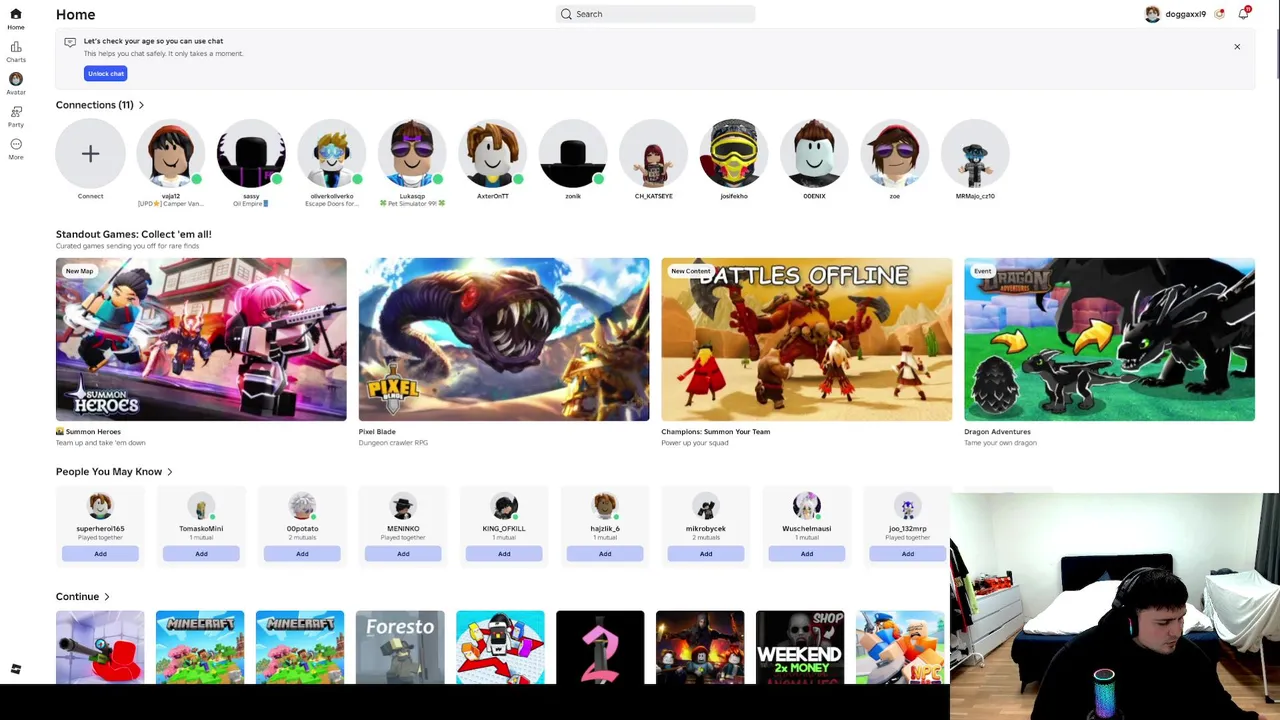Open the josifekho connection avatar
Image resolution: width=1280 pixels, height=720 pixels.
coord(734,154)
